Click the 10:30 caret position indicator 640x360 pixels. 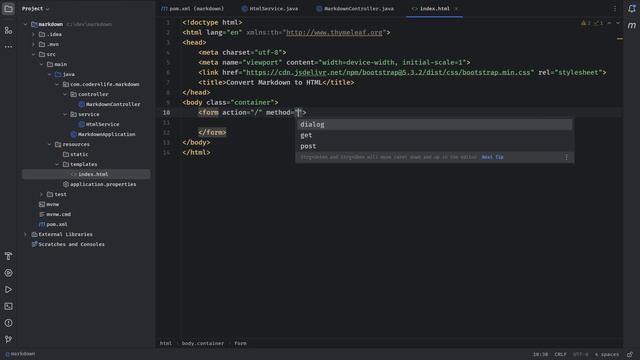[x=540, y=354]
